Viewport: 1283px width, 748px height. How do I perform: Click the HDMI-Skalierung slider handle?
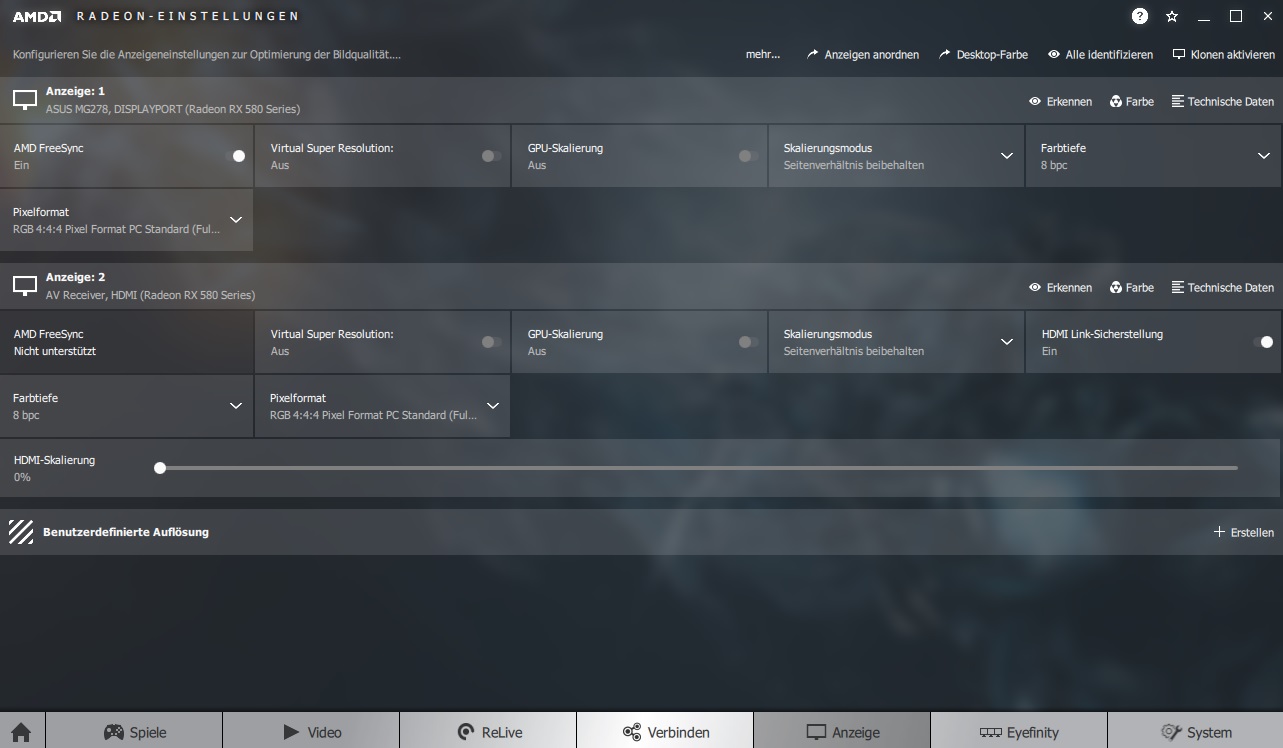click(x=160, y=467)
